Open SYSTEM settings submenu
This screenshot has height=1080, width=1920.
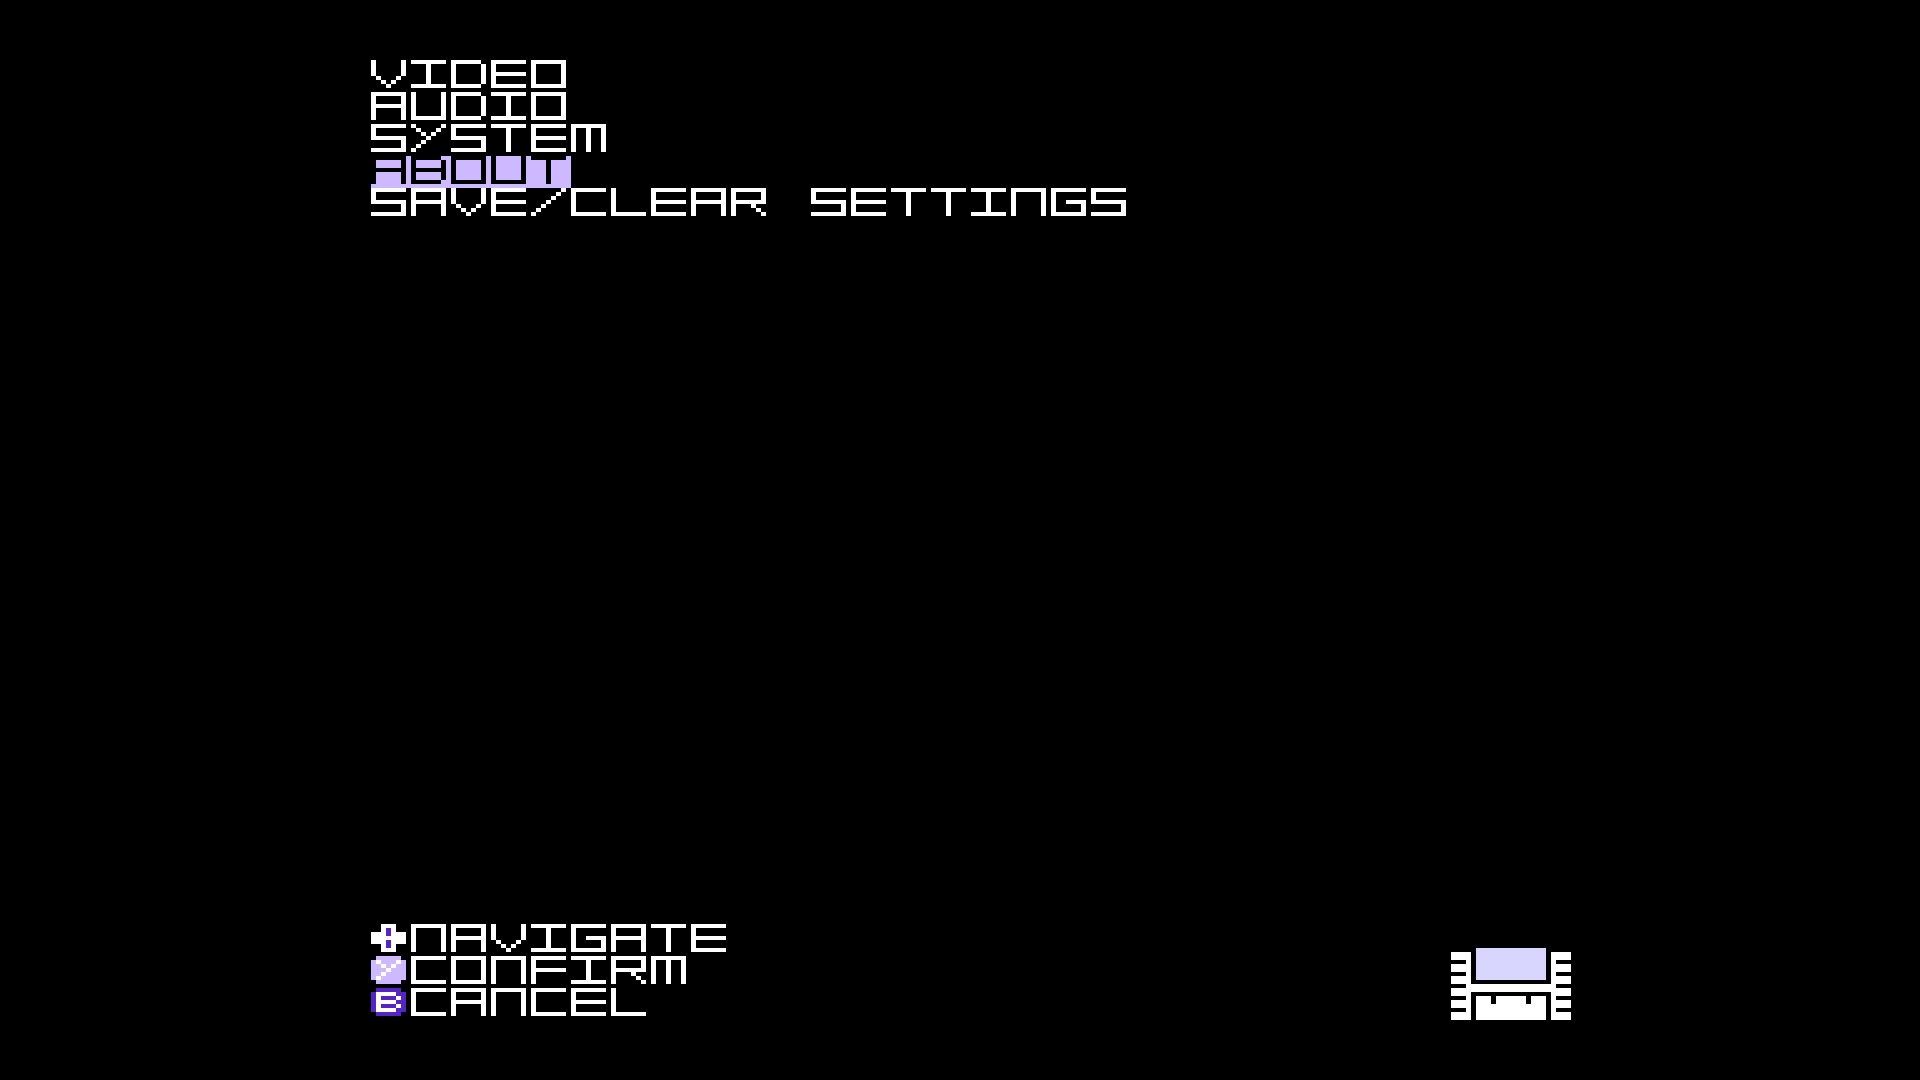pyautogui.click(x=488, y=138)
